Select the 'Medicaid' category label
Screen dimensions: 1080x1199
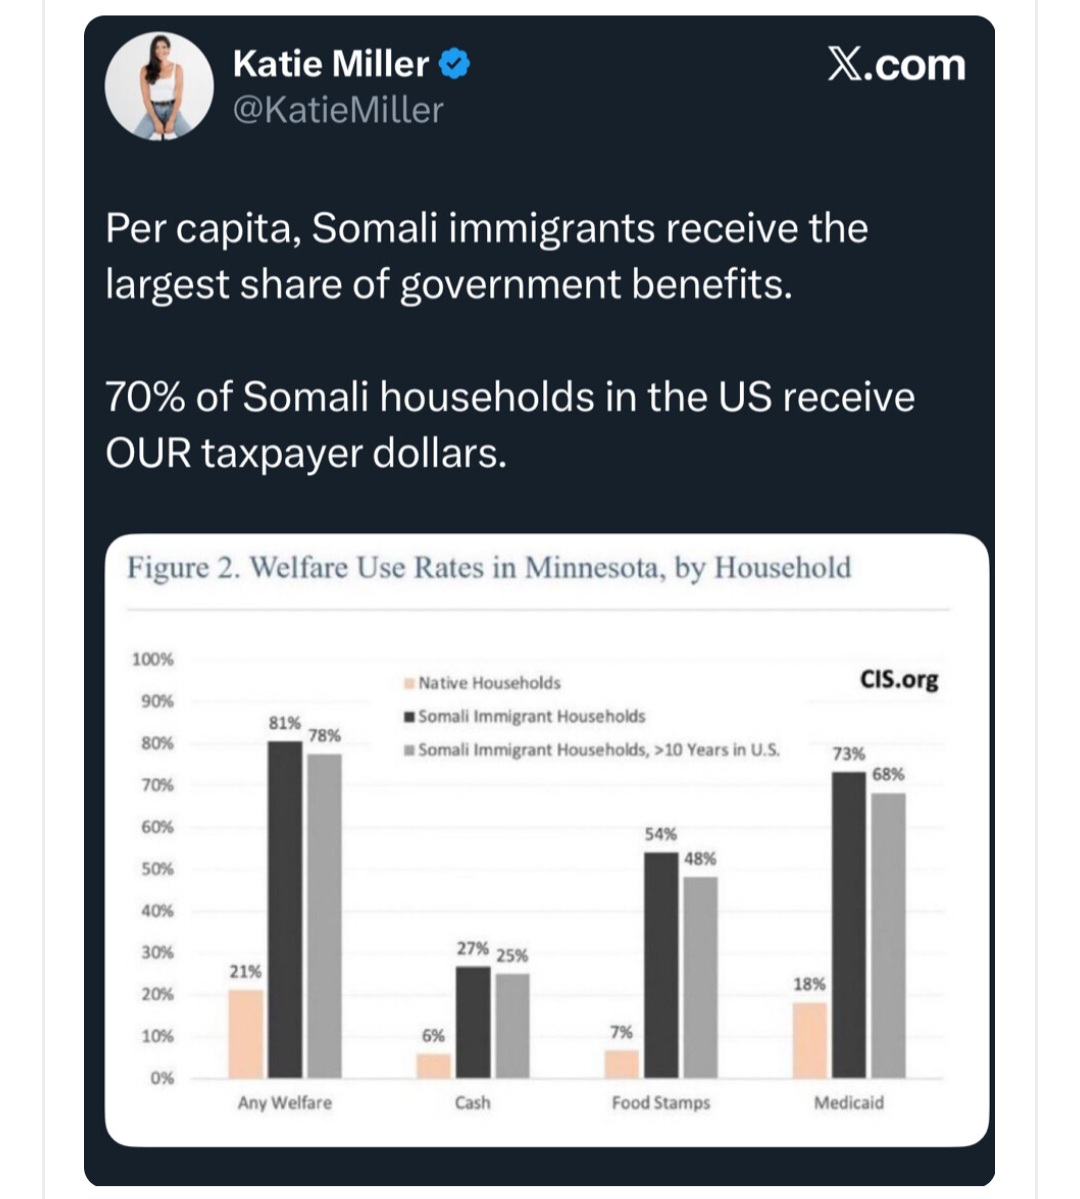pos(848,1103)
